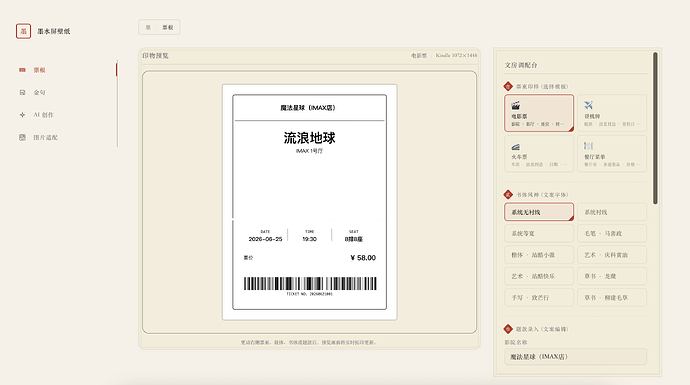
Task: Click the ticket icon beside 票根
Action: tap(22, 70)
